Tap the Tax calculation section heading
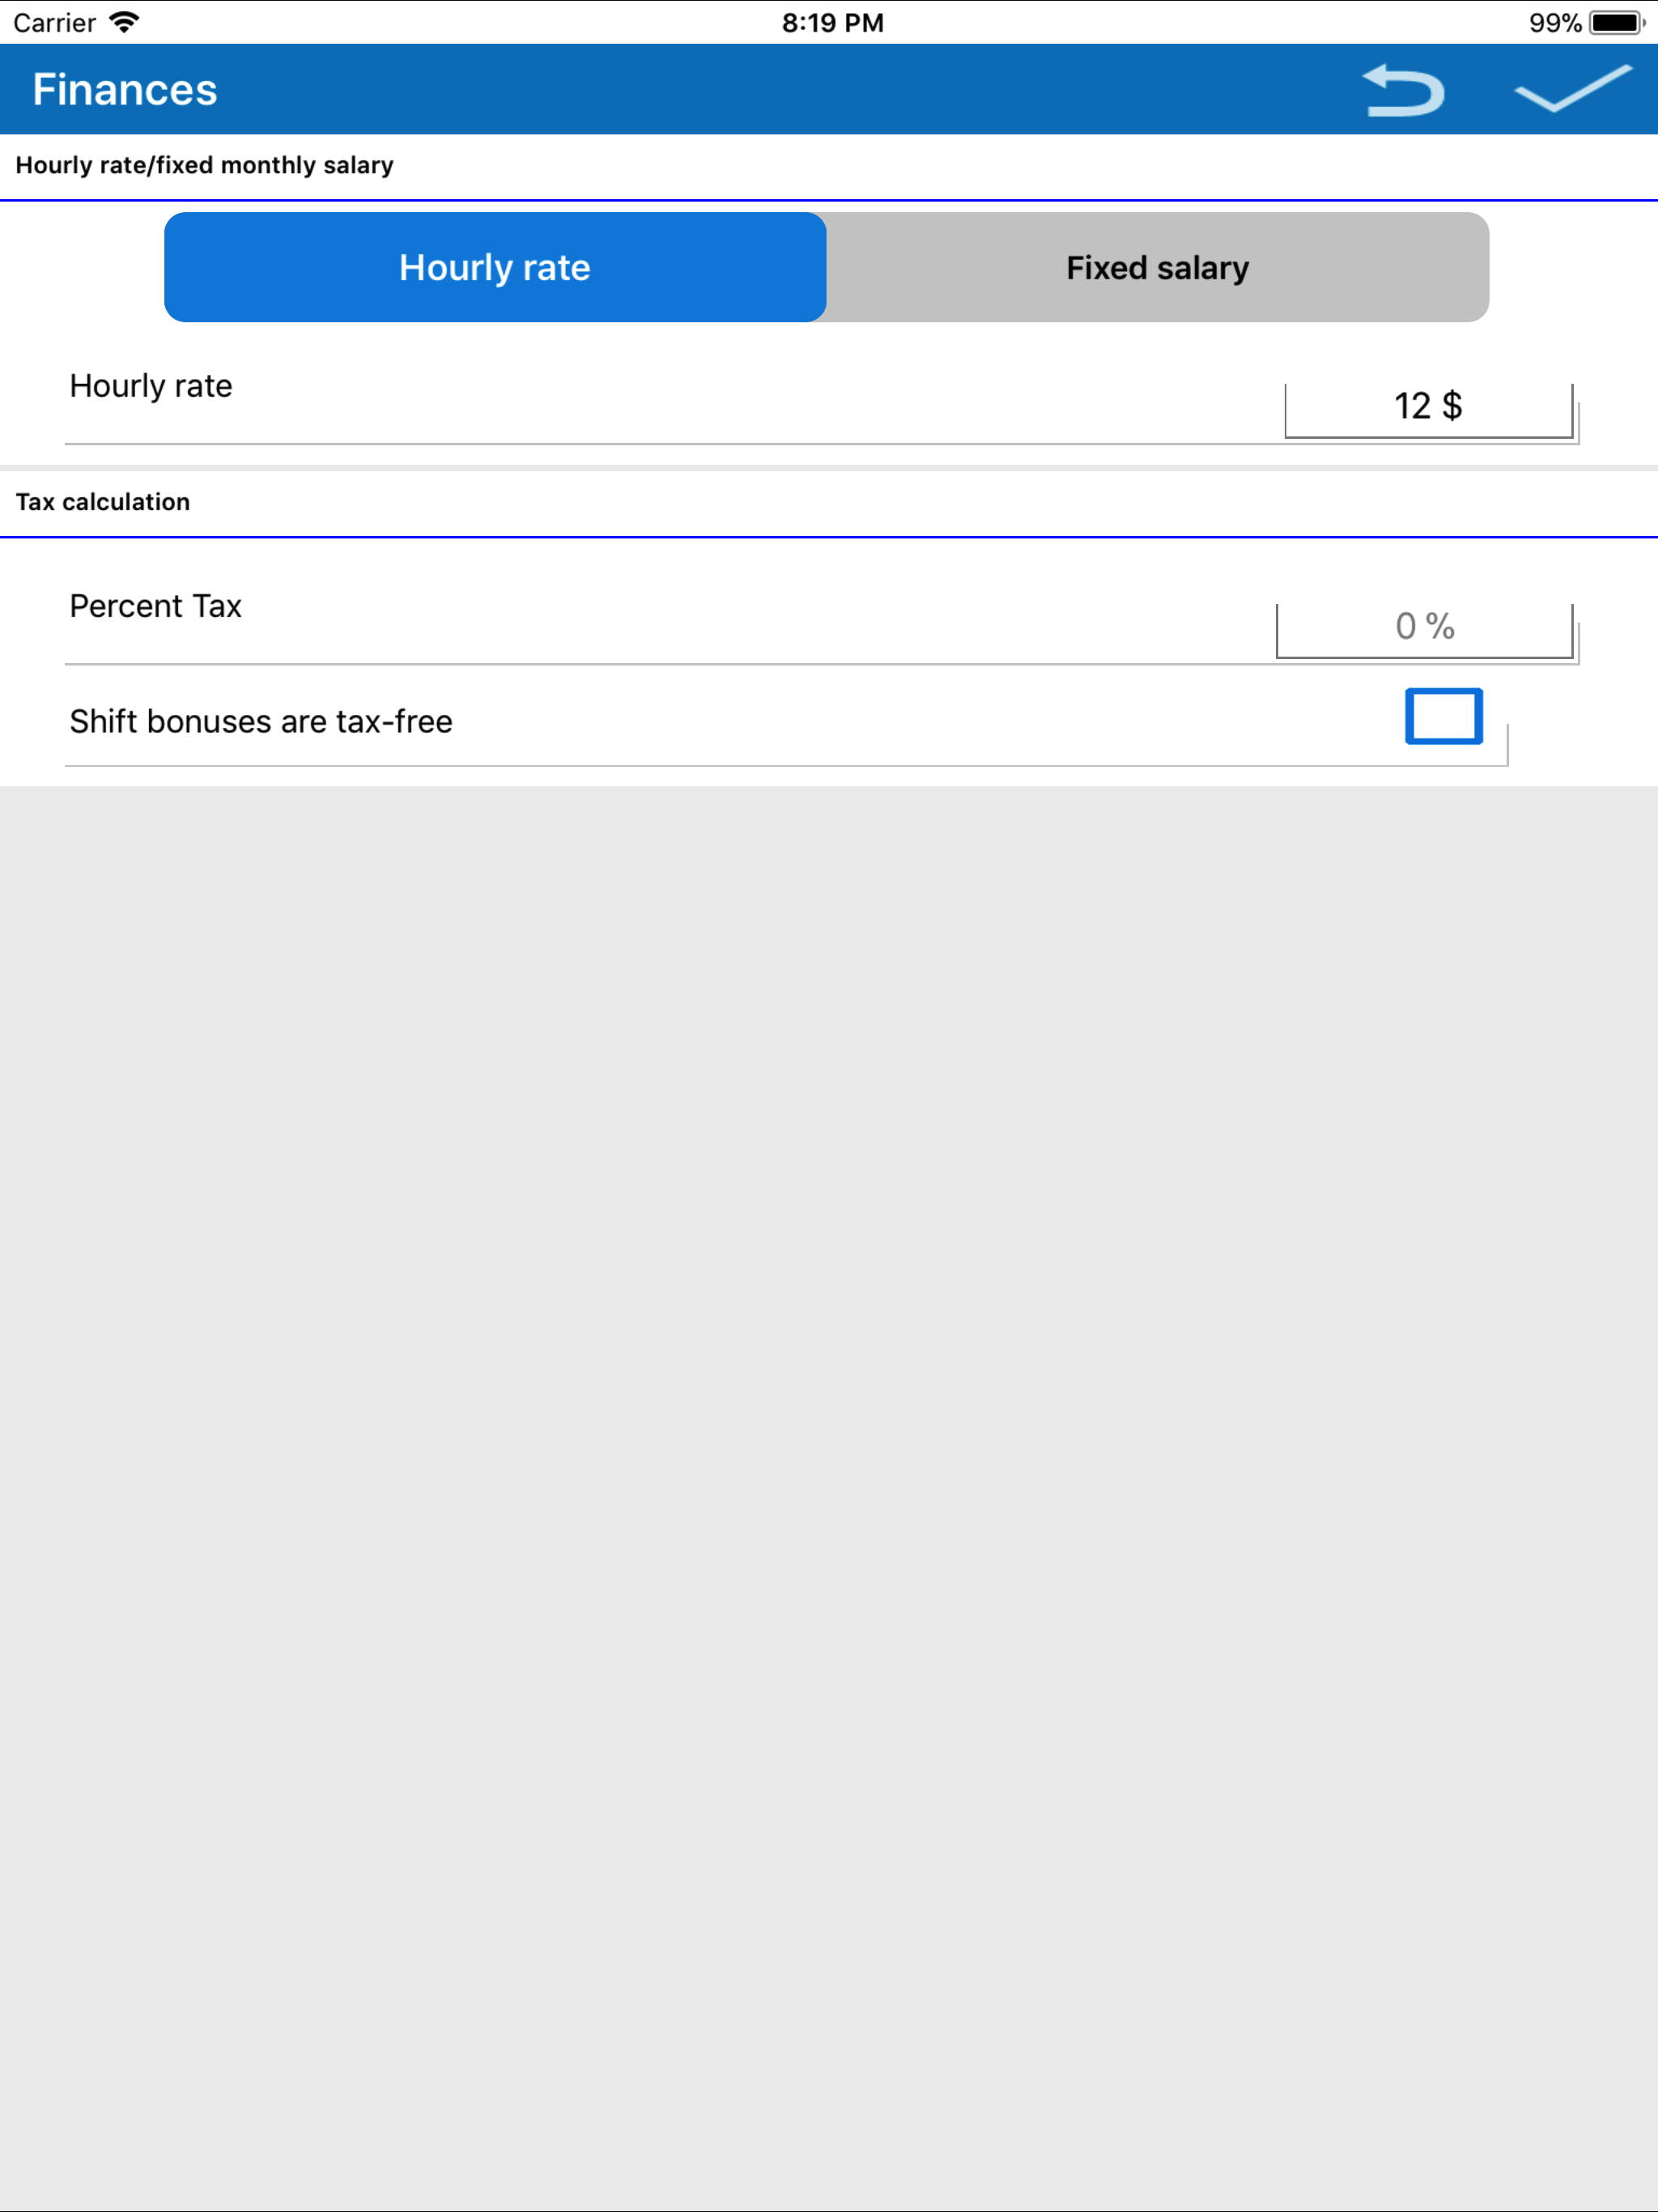1658x2212 pixels. [103, 502]
